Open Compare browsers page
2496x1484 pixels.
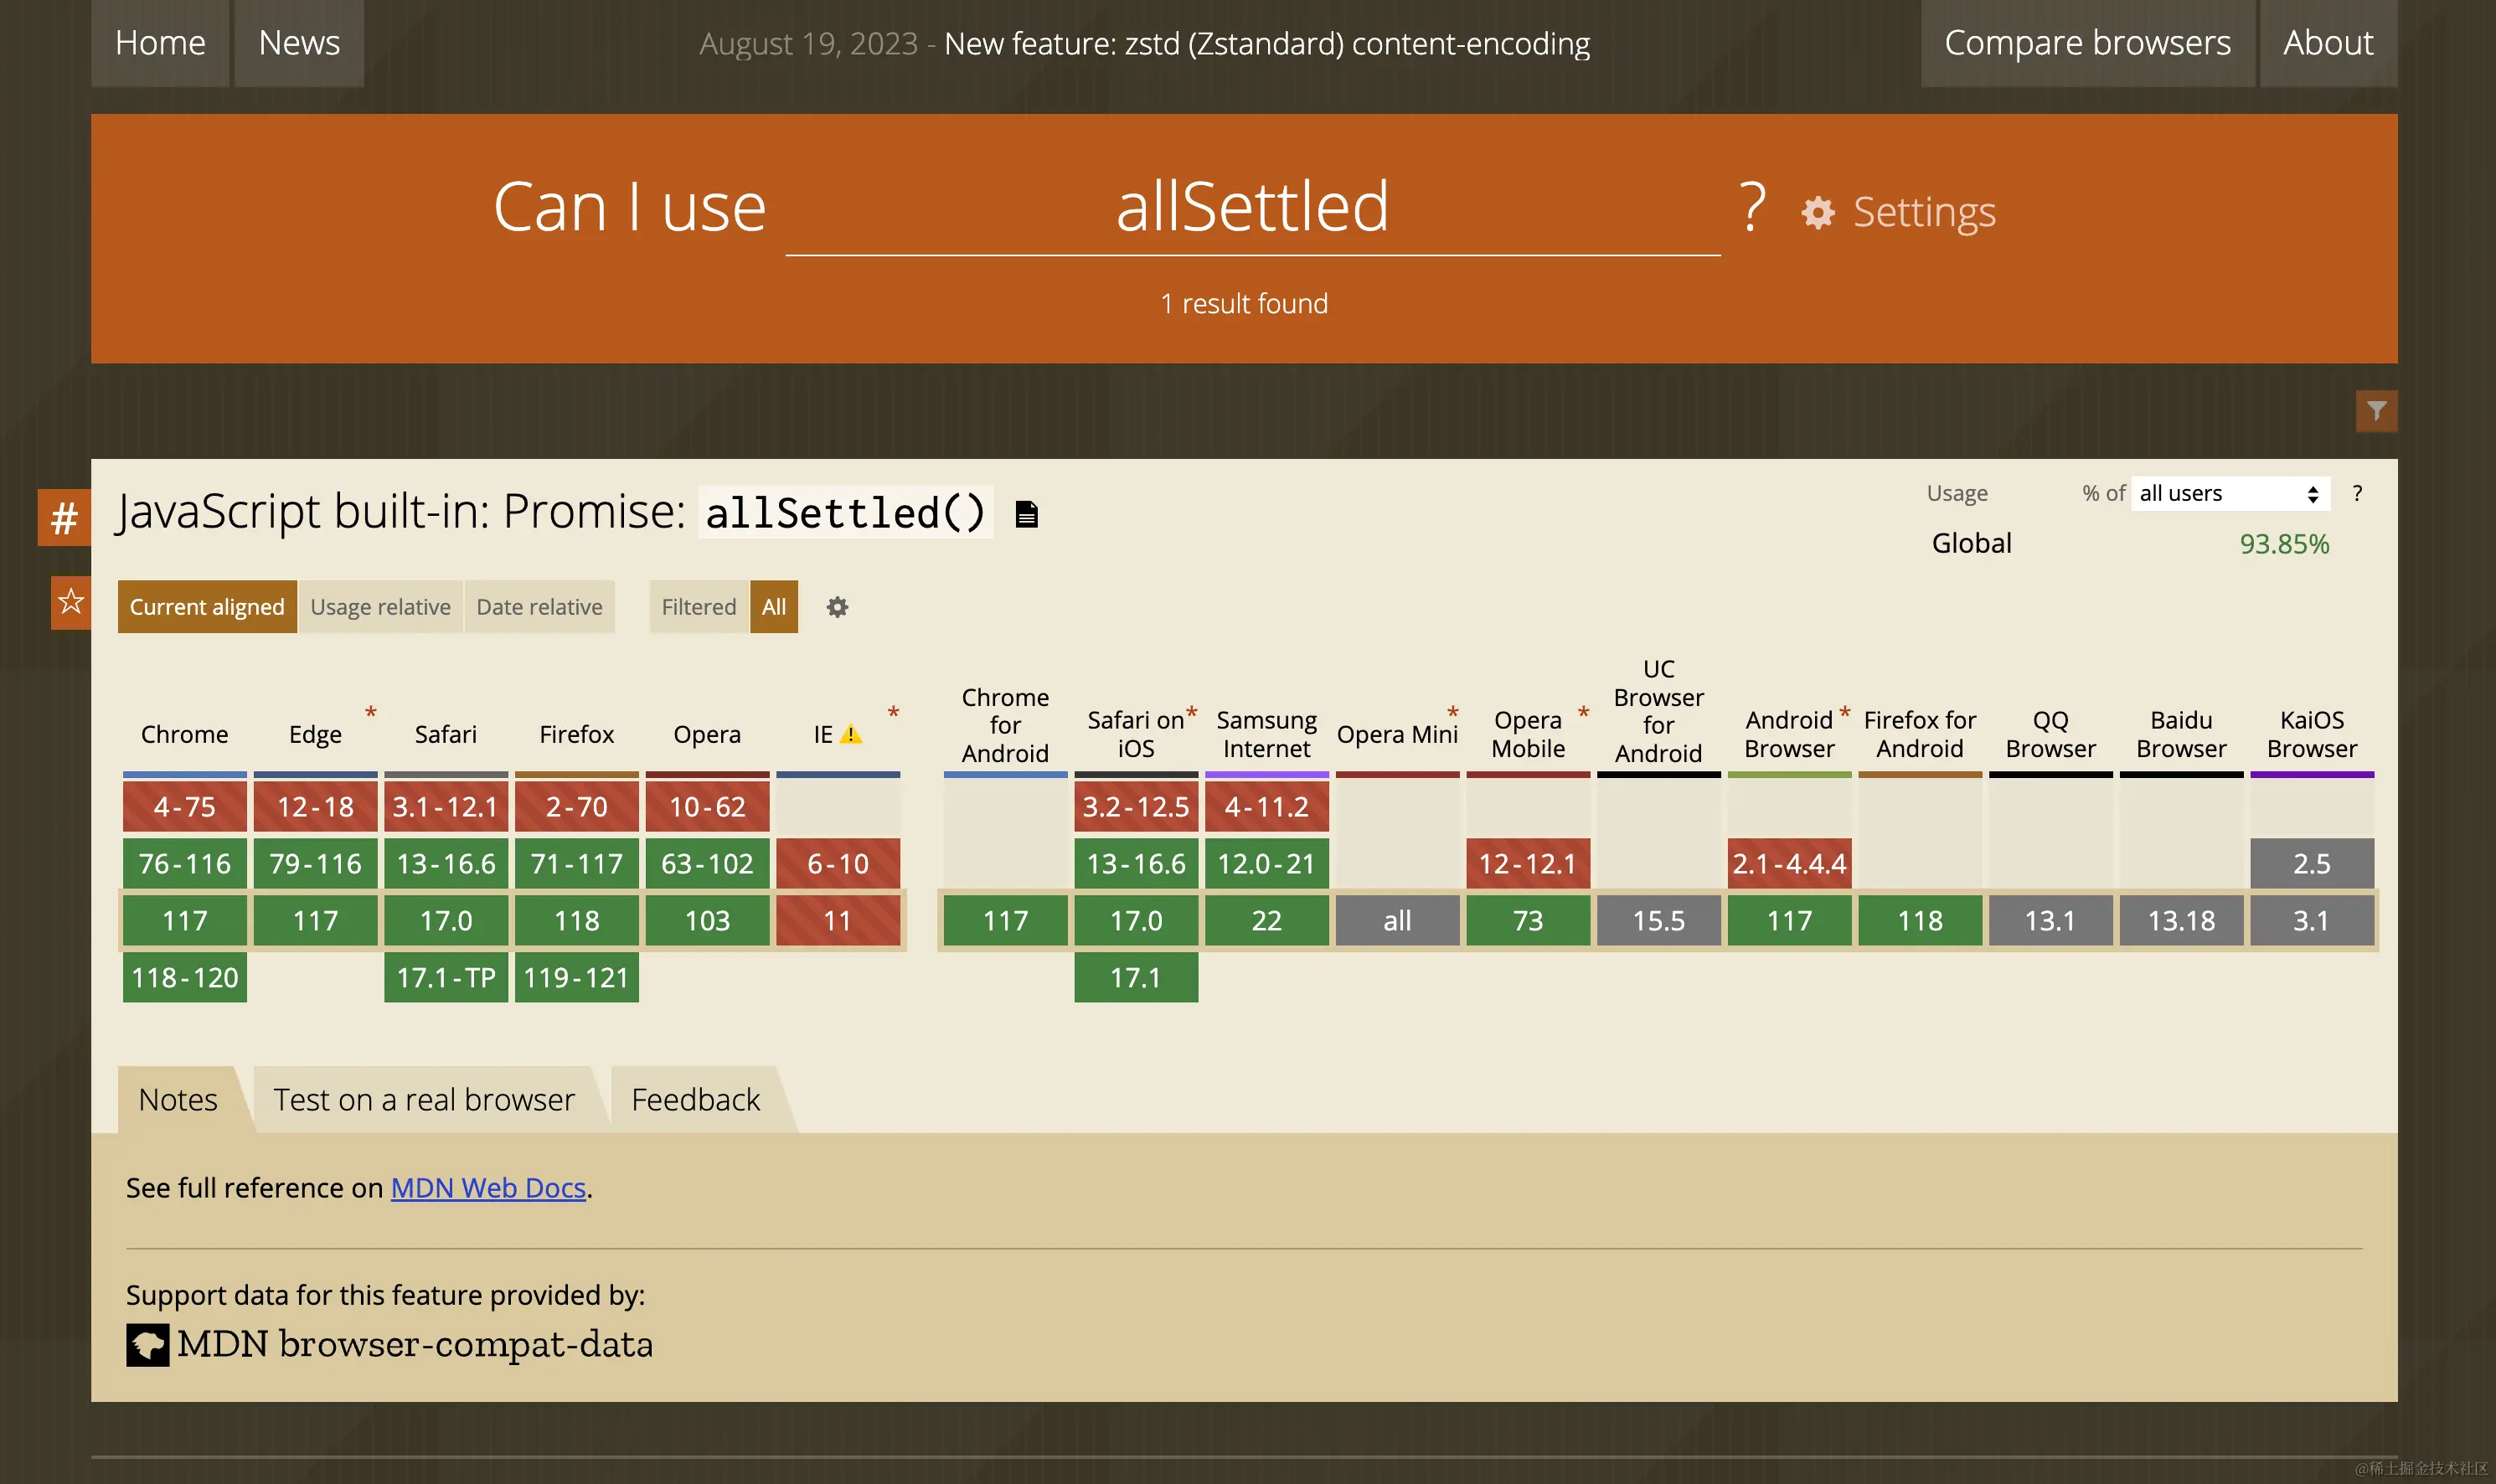pos(2087,43)
